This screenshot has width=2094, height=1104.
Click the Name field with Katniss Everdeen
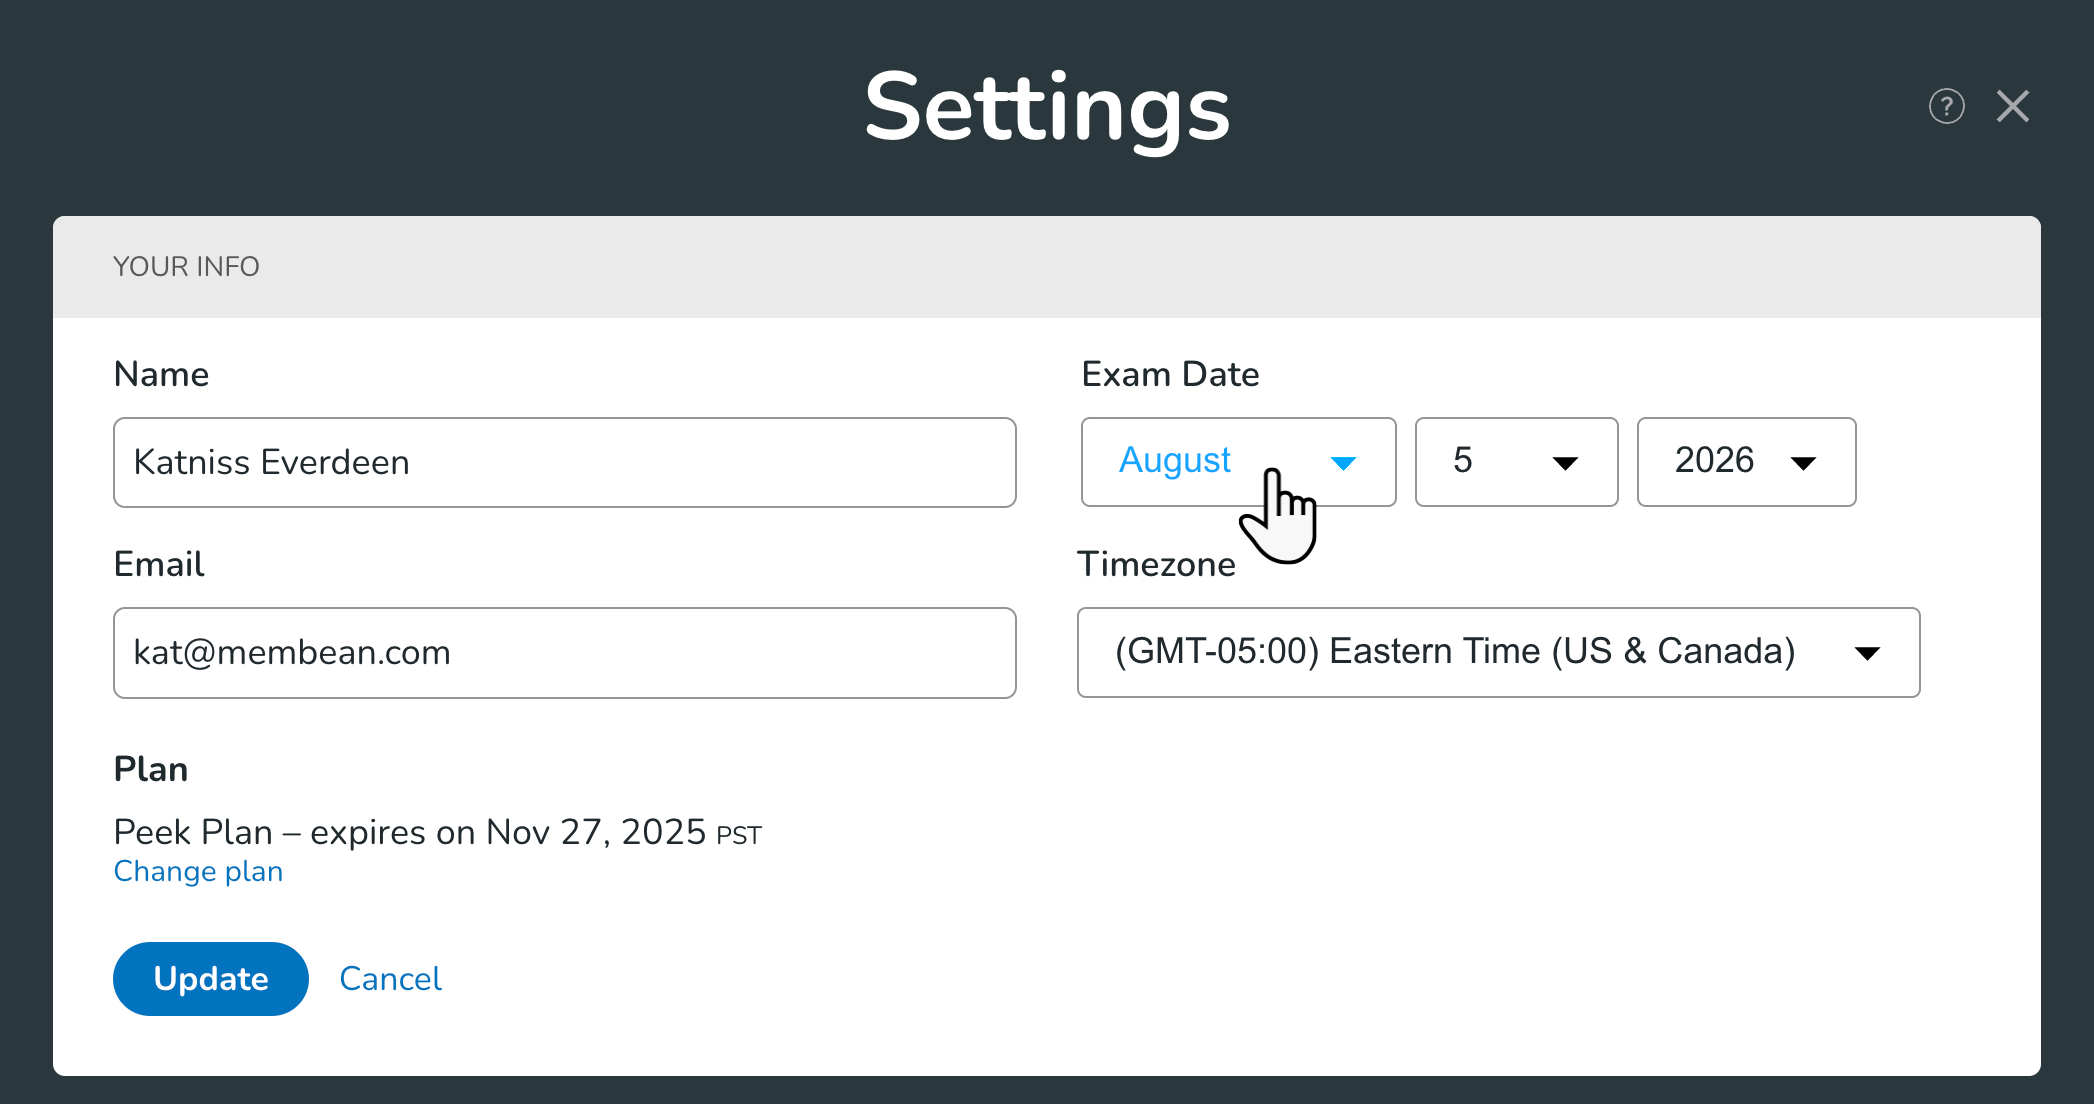coord(564,462)
